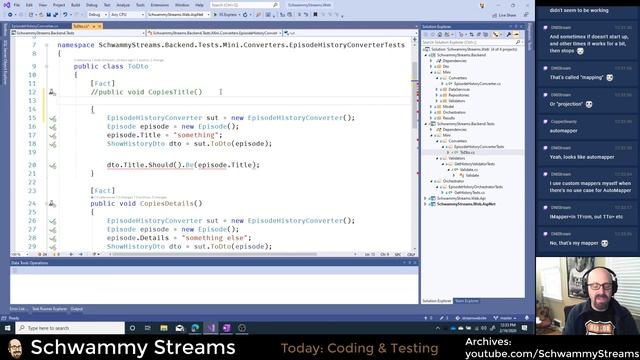Open the Help menu
The image size is (640, 360).
coord(199,5)
